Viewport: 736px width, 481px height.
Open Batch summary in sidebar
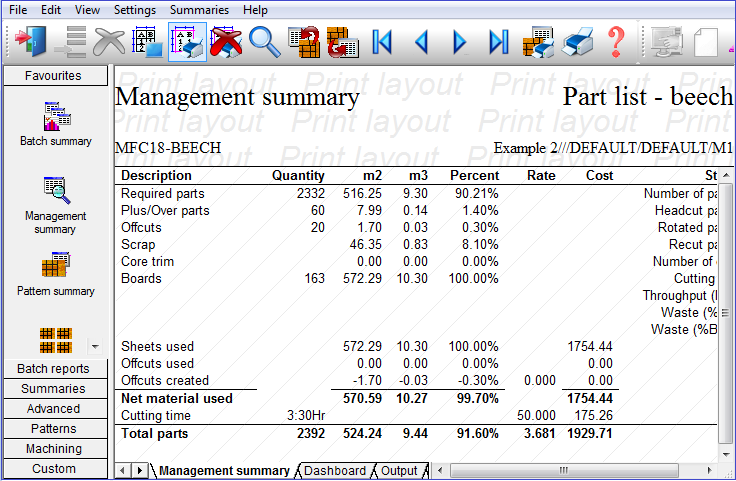coord(56,124)
